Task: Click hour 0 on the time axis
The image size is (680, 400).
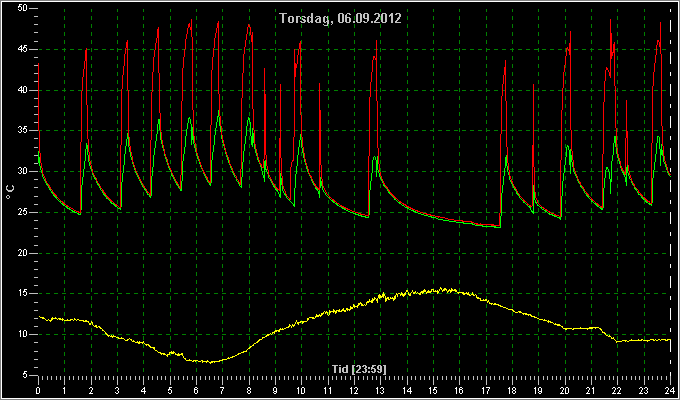Action: [x=38, y=390]
